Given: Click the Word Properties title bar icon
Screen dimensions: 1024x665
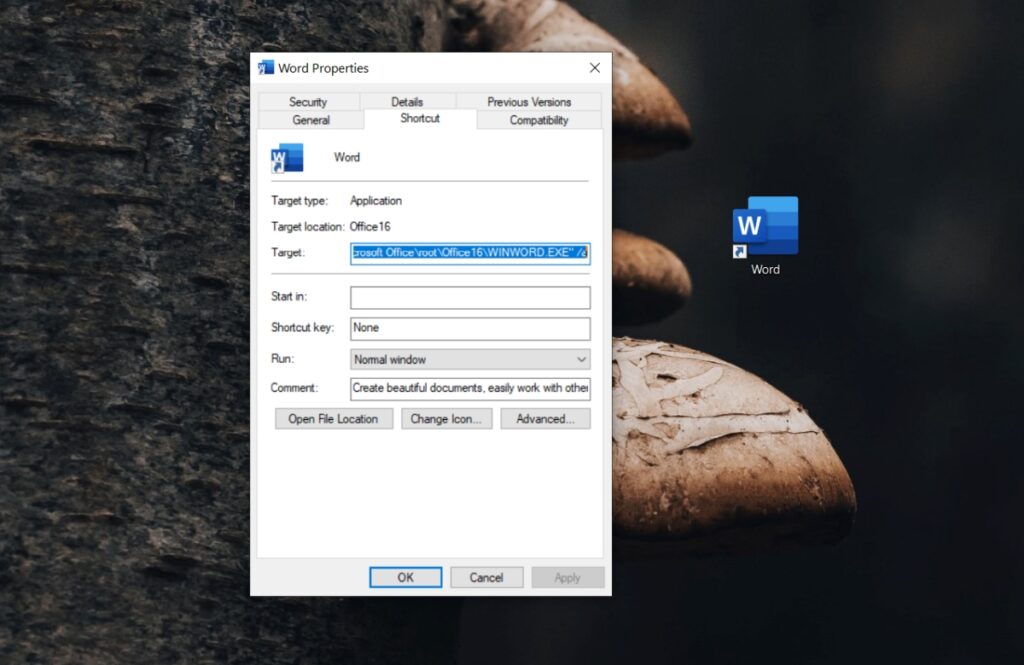Looking at the screenshot, I should click(266, 67).
